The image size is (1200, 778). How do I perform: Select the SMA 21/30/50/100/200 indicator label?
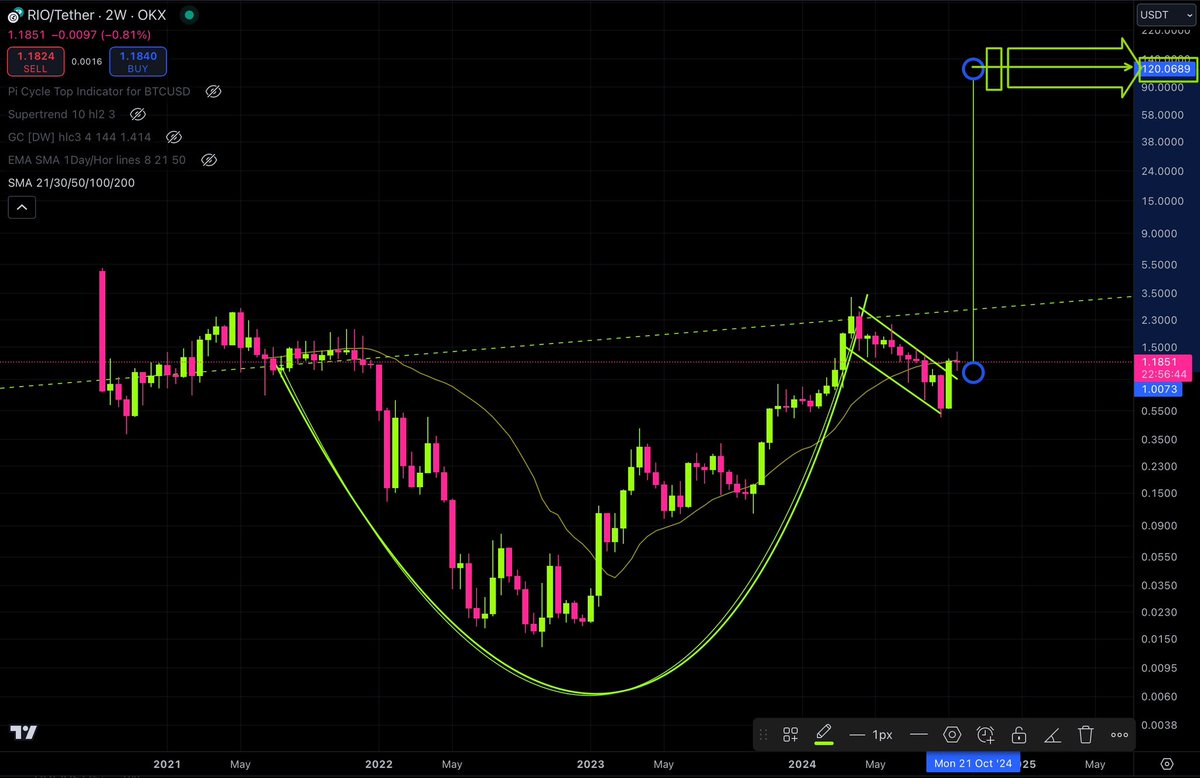71,183
